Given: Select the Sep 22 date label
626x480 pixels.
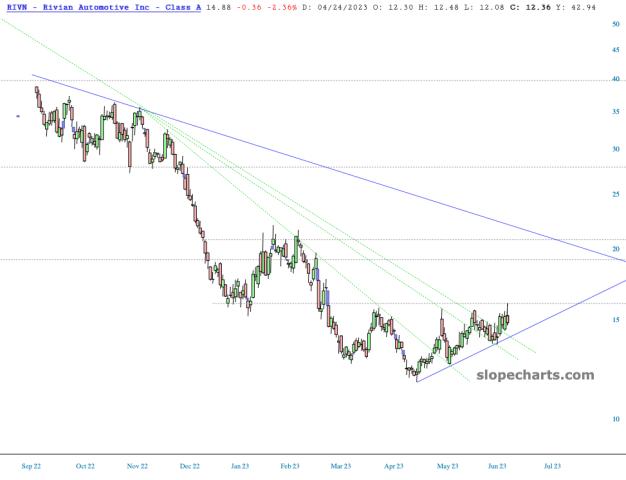Looking at the screenshot, I should point(32,465).
